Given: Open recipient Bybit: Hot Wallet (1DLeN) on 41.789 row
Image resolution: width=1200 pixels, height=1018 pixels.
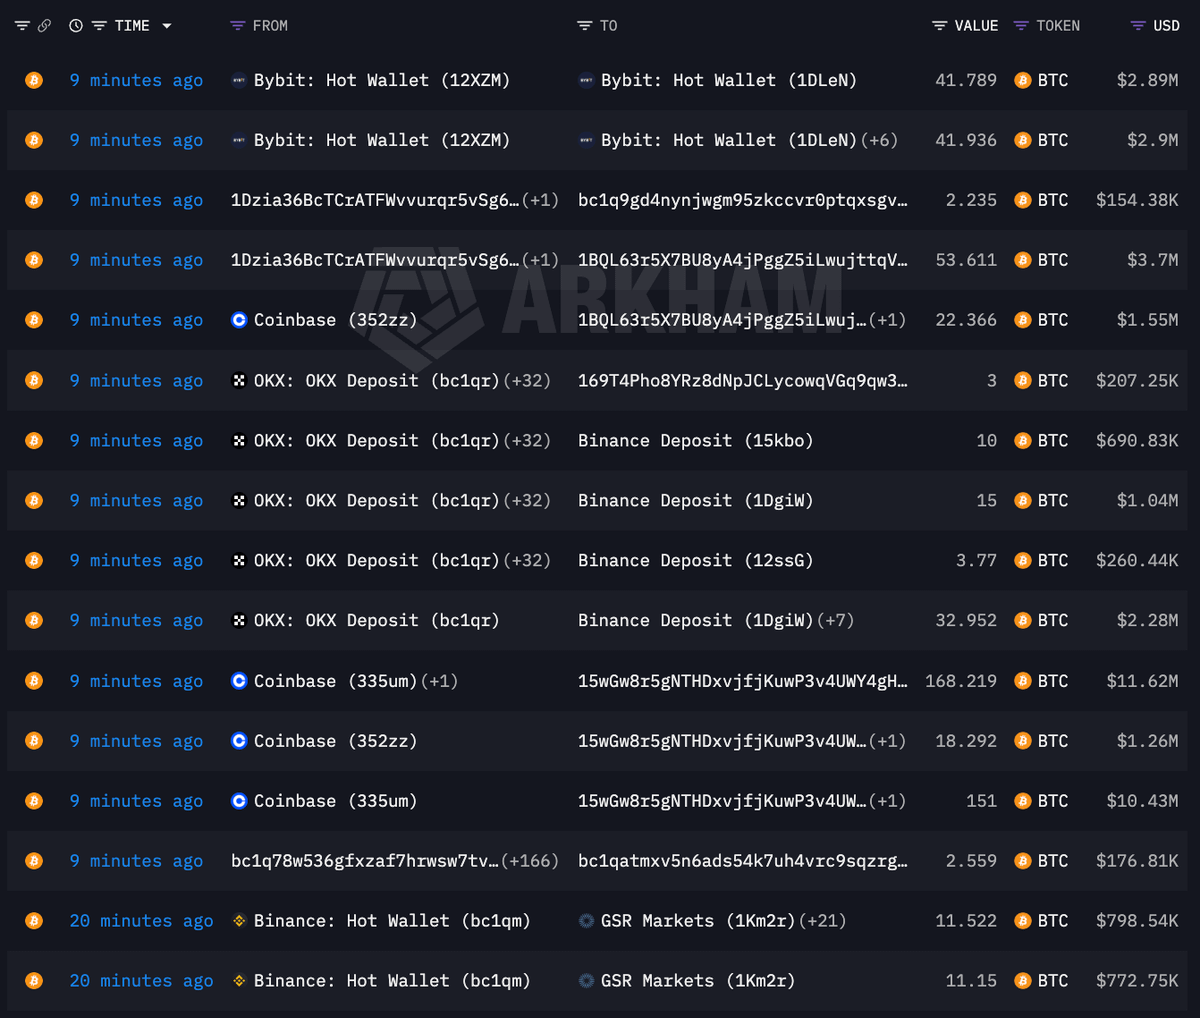Looking at the screenshot, I should coord(729,80).
